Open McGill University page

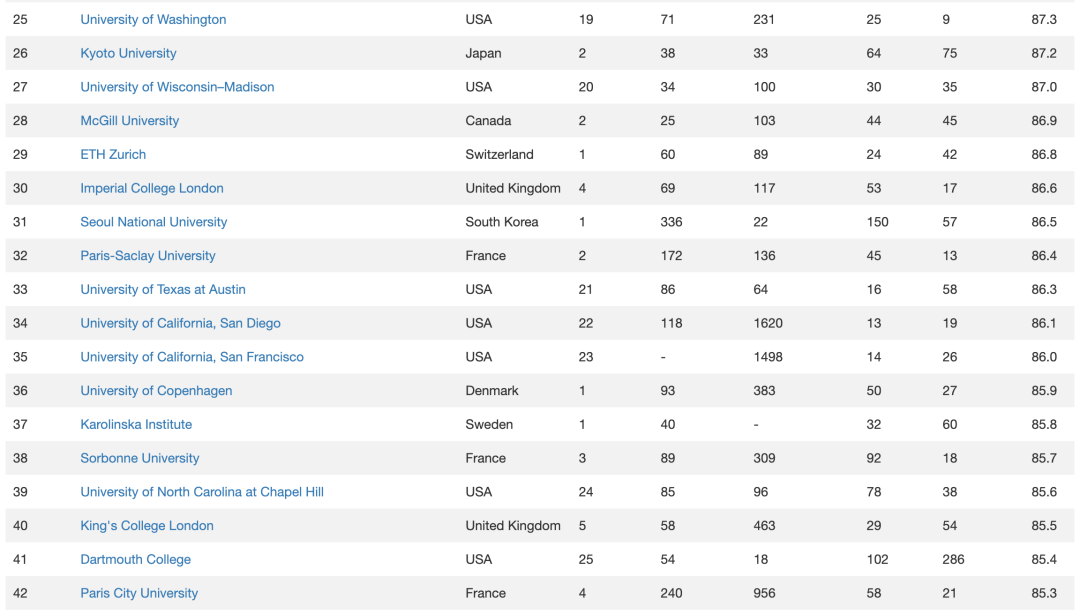[x=129, y=121]
